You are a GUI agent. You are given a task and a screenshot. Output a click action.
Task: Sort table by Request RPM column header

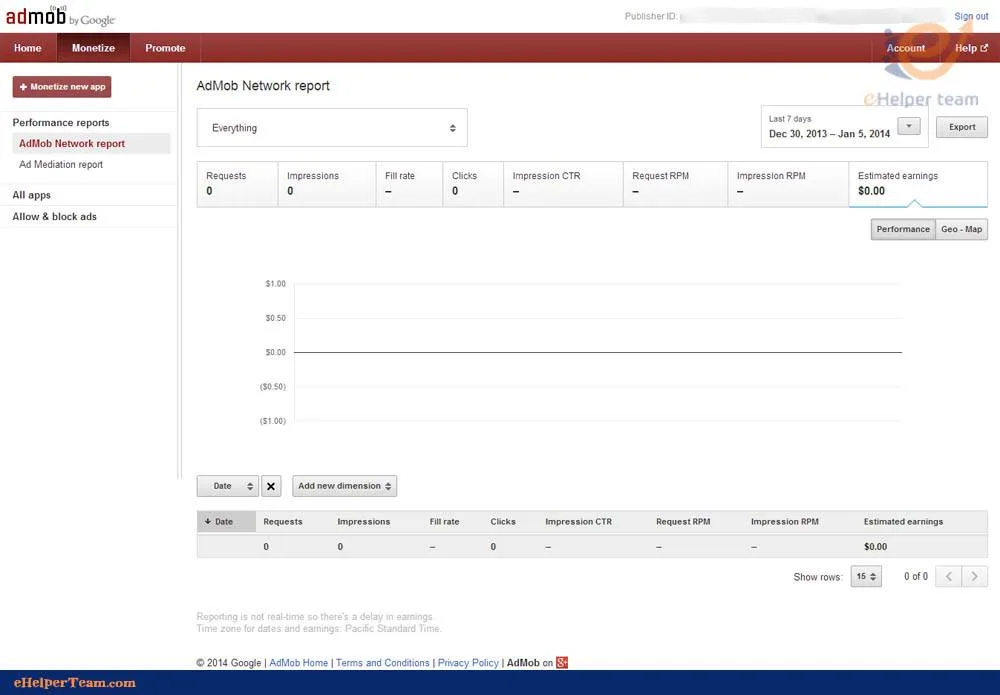683,522
